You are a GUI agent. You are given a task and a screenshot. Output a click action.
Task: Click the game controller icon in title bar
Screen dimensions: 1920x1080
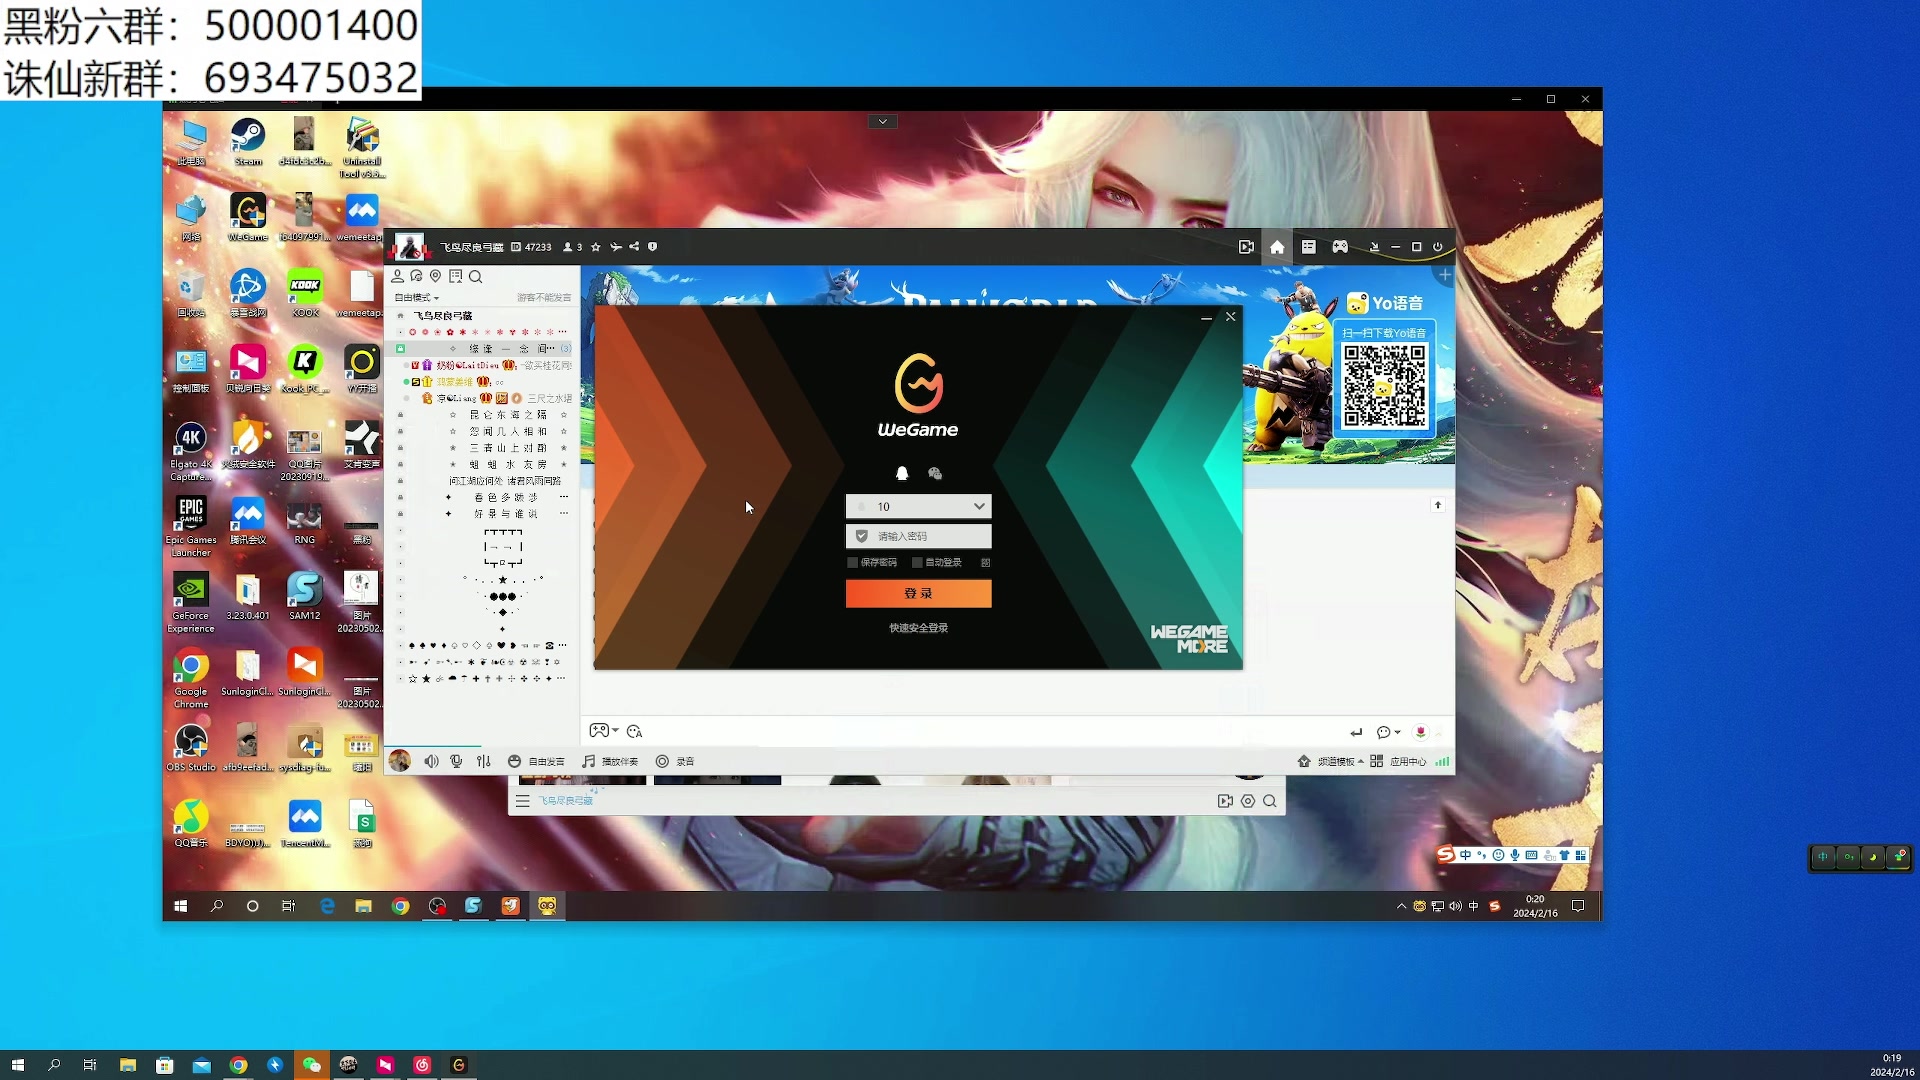(1340, 247)
